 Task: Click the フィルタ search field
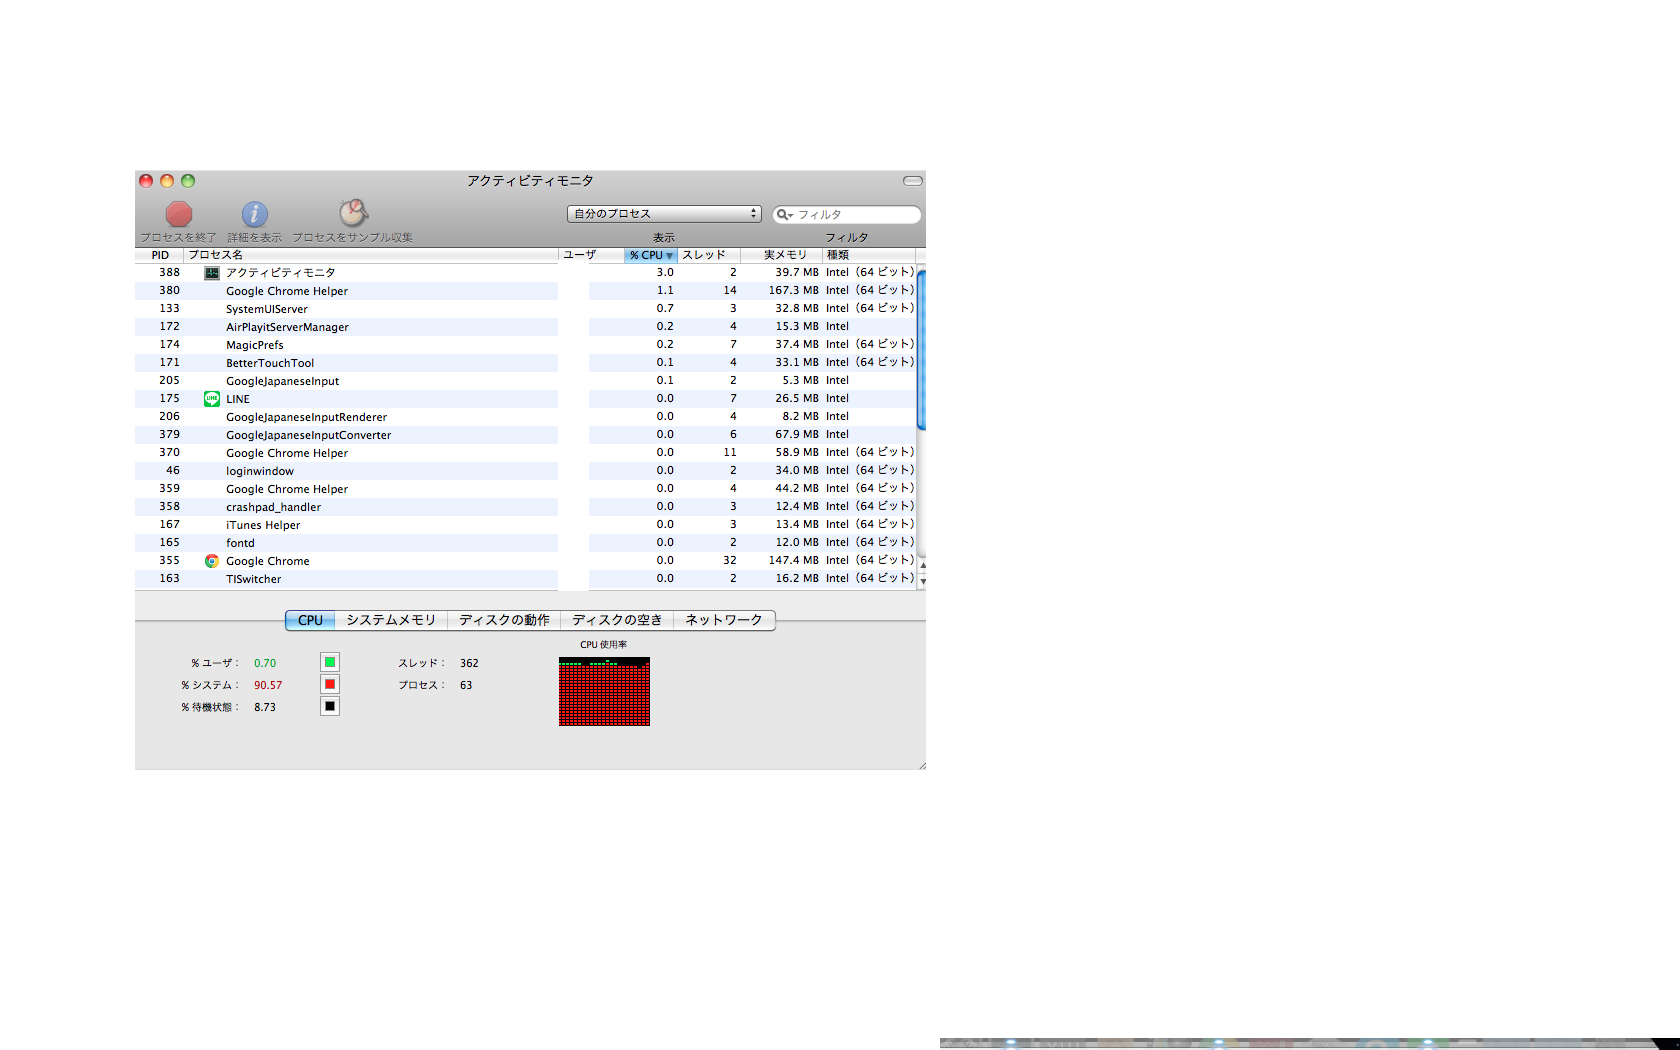pos(846,215)
